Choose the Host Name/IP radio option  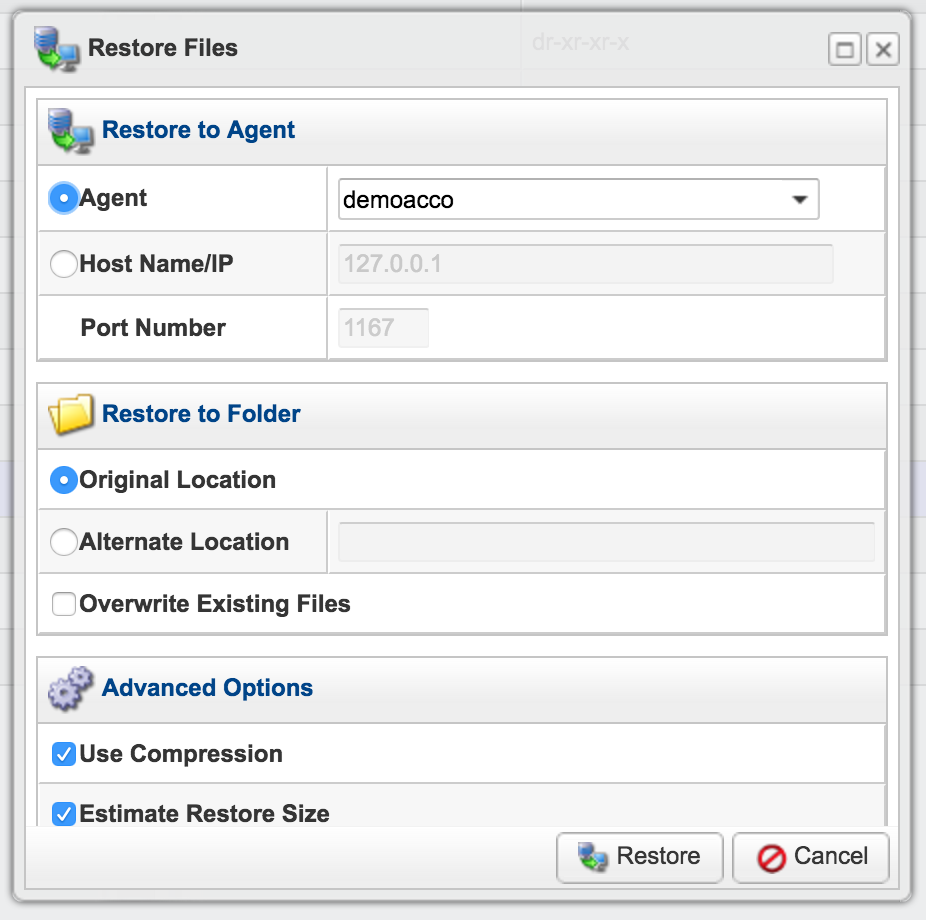(63, 264)
